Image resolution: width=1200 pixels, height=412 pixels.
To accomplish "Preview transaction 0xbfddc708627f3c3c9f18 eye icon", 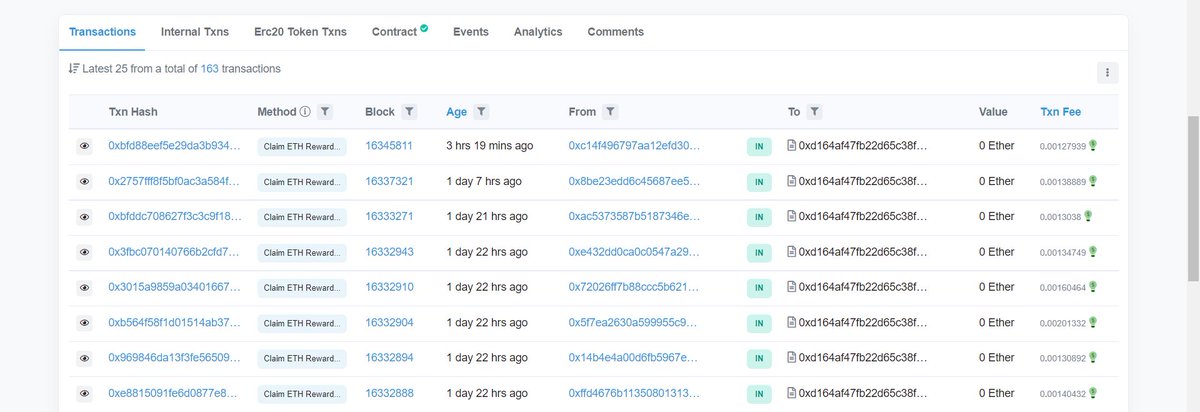I will point(85,217).
